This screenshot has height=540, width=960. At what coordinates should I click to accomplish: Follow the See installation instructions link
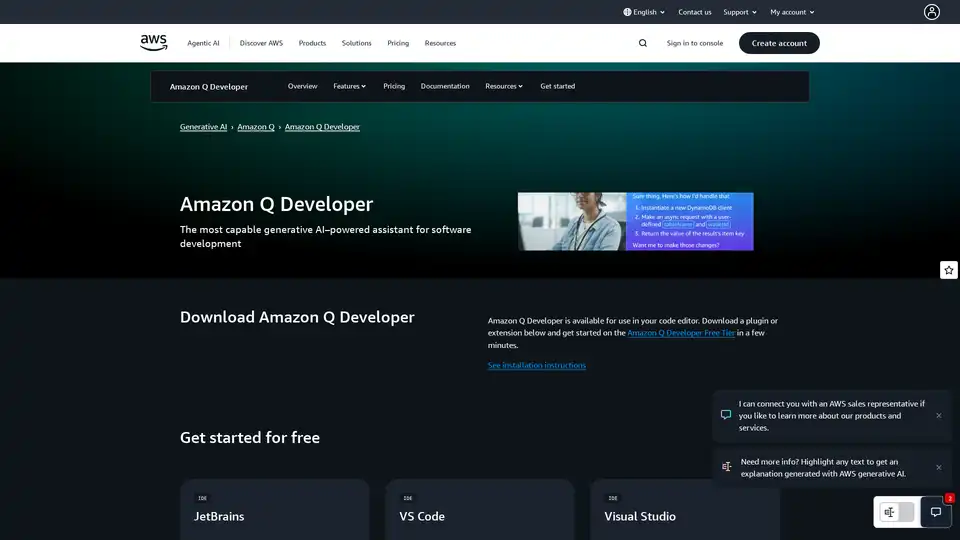coord(537,365)
